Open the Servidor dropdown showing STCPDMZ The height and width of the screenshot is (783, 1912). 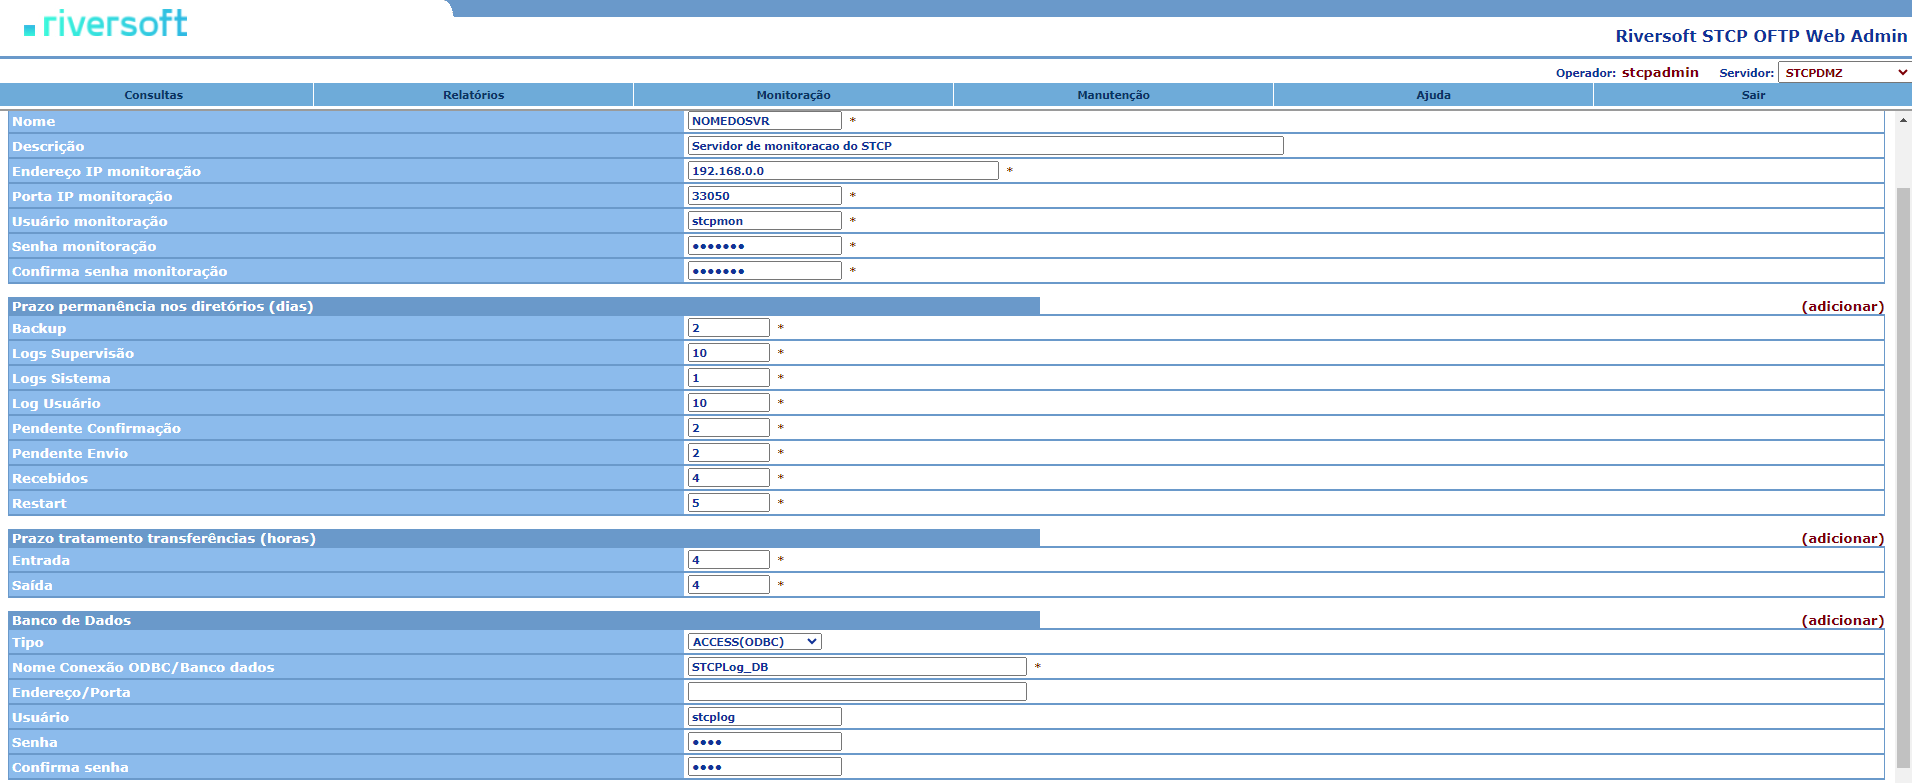tap(1844, 73)
